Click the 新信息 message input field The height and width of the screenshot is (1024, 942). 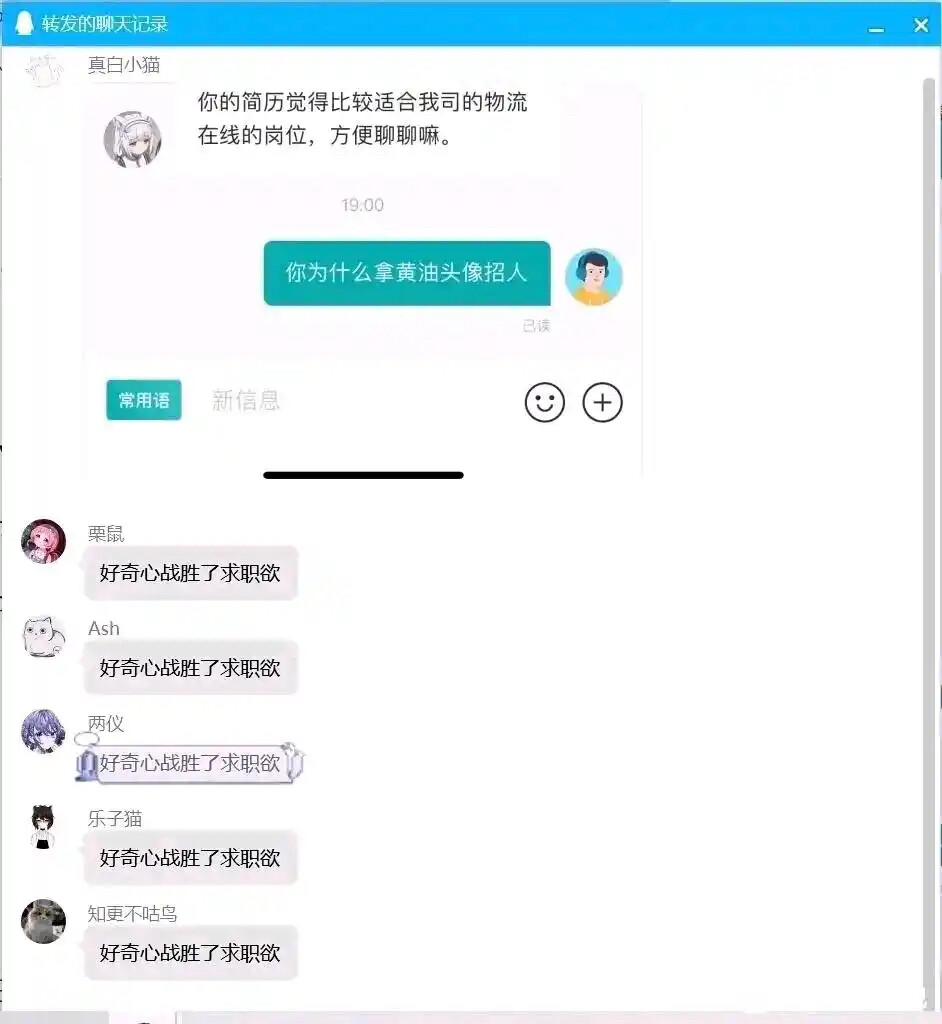pyautogui.click(x=359, y=400)
